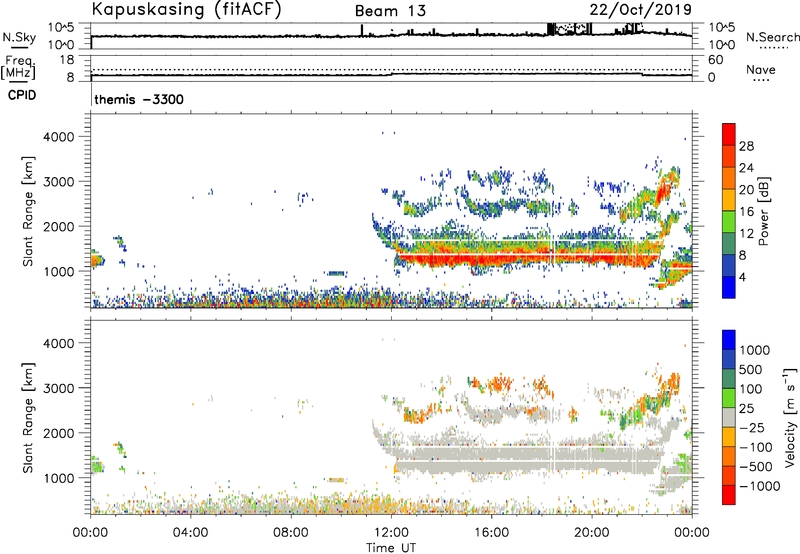This screenshot has height=554, width=800.
Task: Click the '-25' velocity colorbar tick
Action: [752, 427]
